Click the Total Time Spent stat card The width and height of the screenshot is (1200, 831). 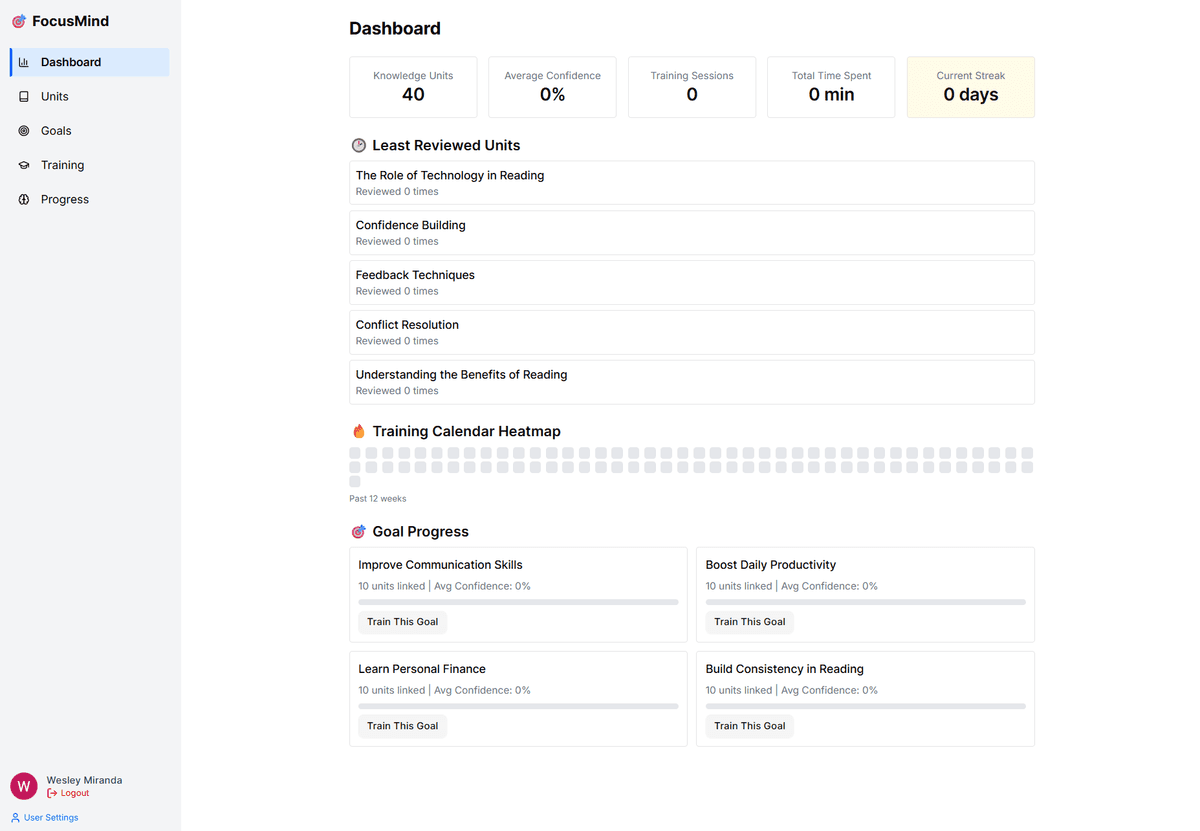pos(831,87)
